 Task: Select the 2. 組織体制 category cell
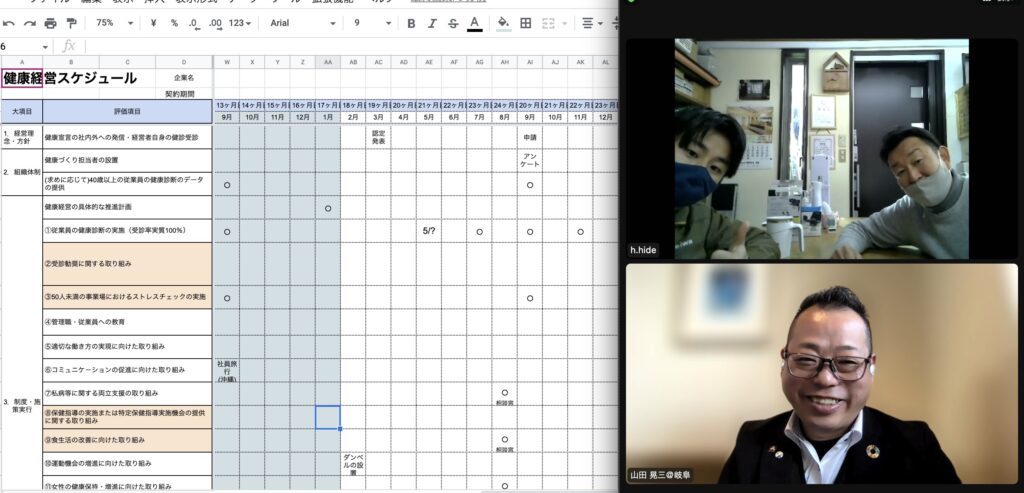[22, 172]
